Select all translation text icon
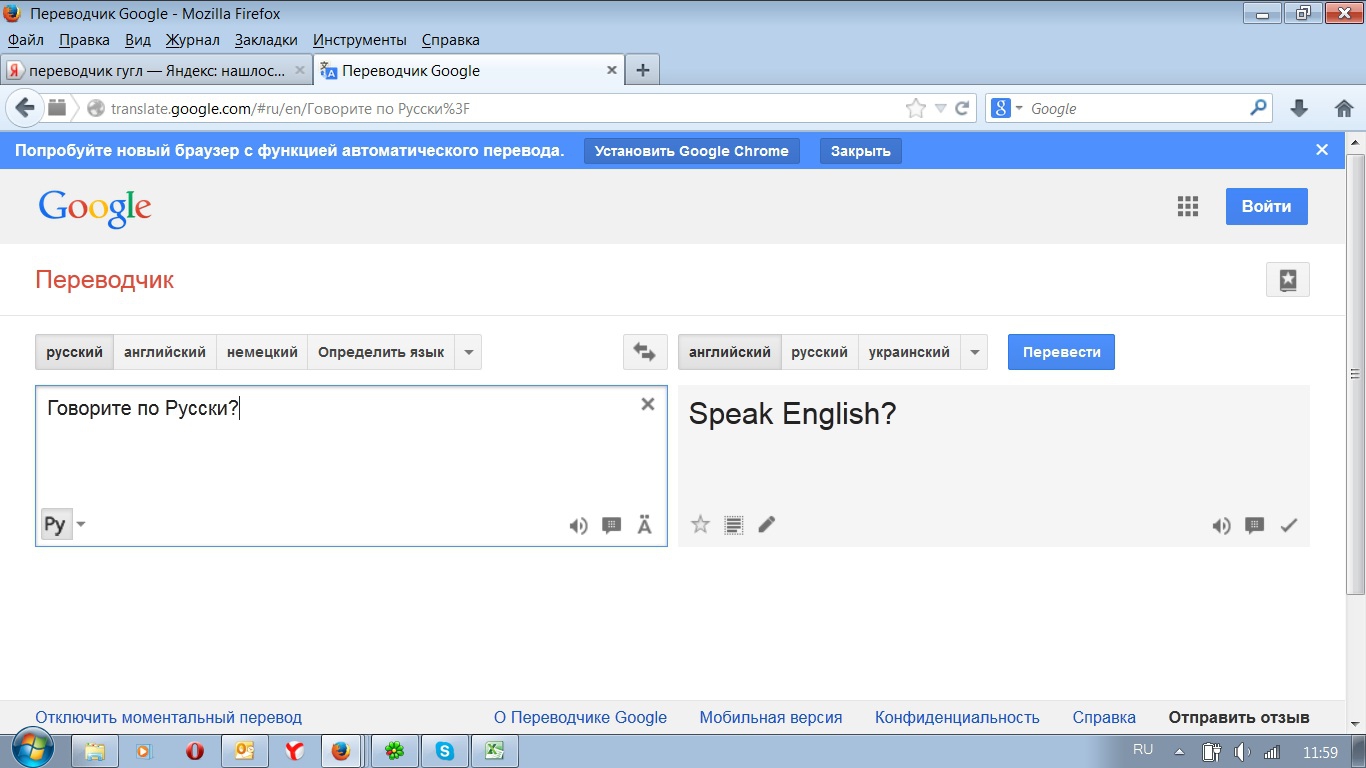 (734, 525)
